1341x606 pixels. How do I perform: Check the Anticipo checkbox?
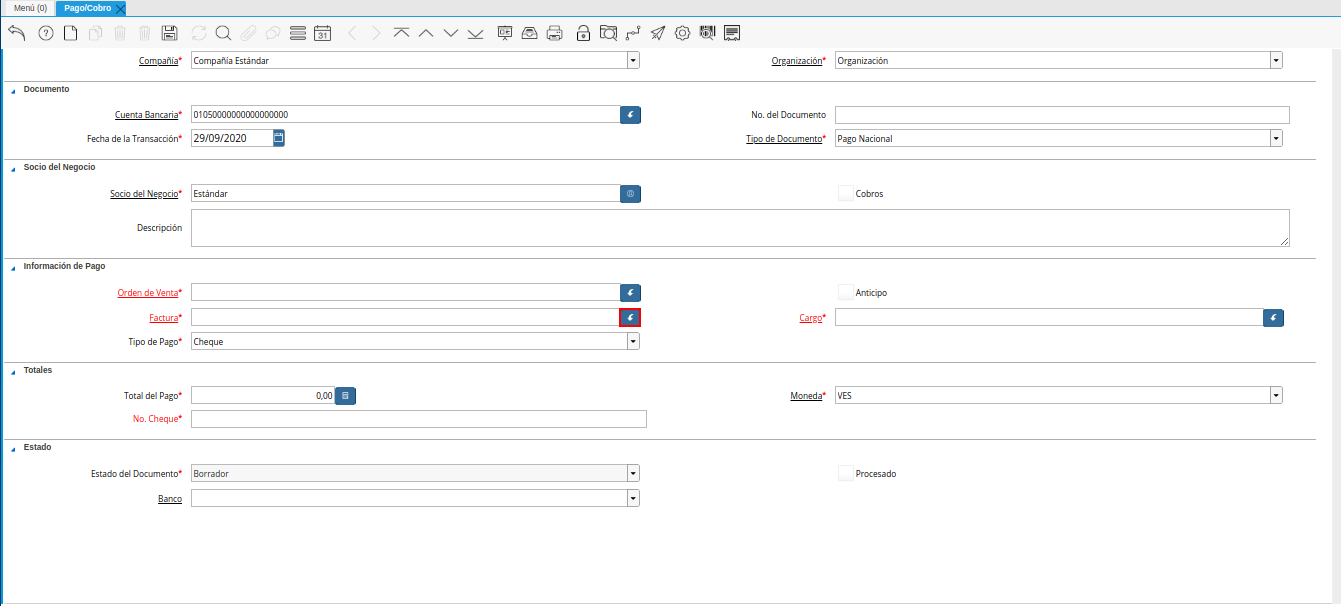coord(845,292)
